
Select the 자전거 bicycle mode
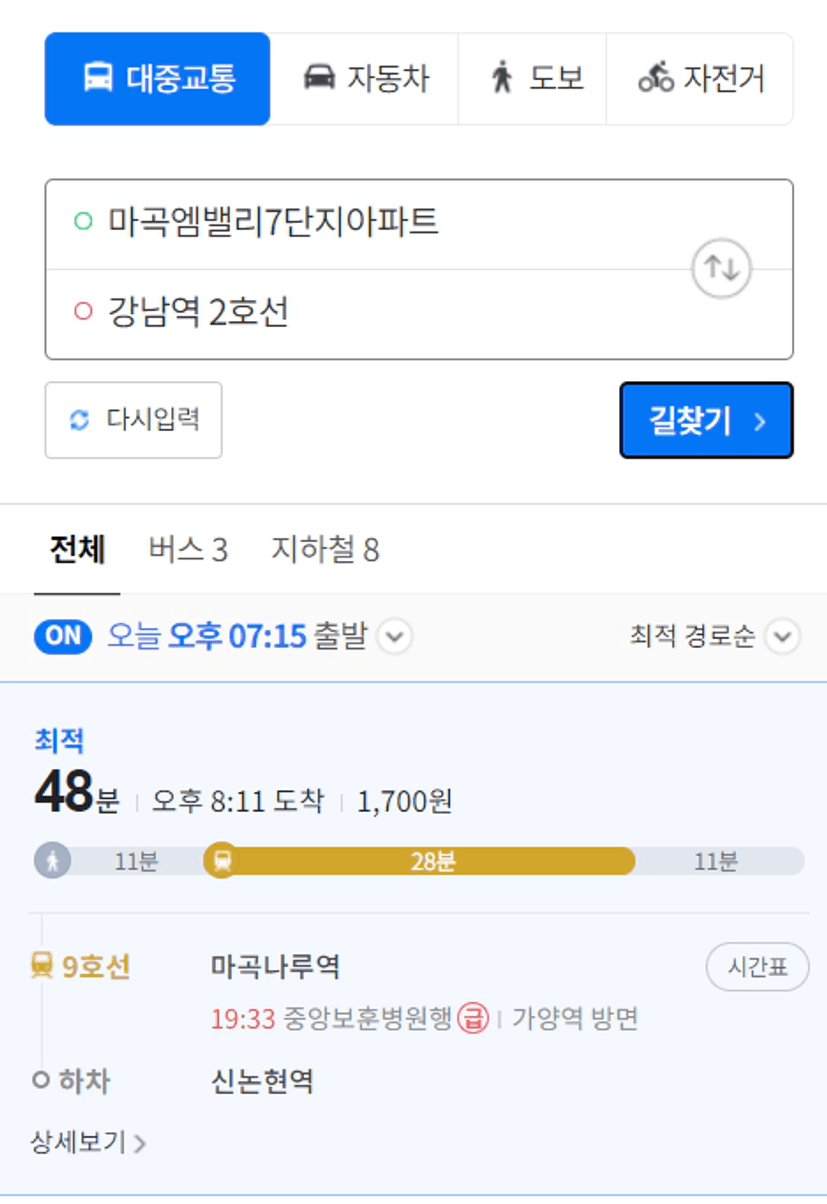[x=700, y=79]
